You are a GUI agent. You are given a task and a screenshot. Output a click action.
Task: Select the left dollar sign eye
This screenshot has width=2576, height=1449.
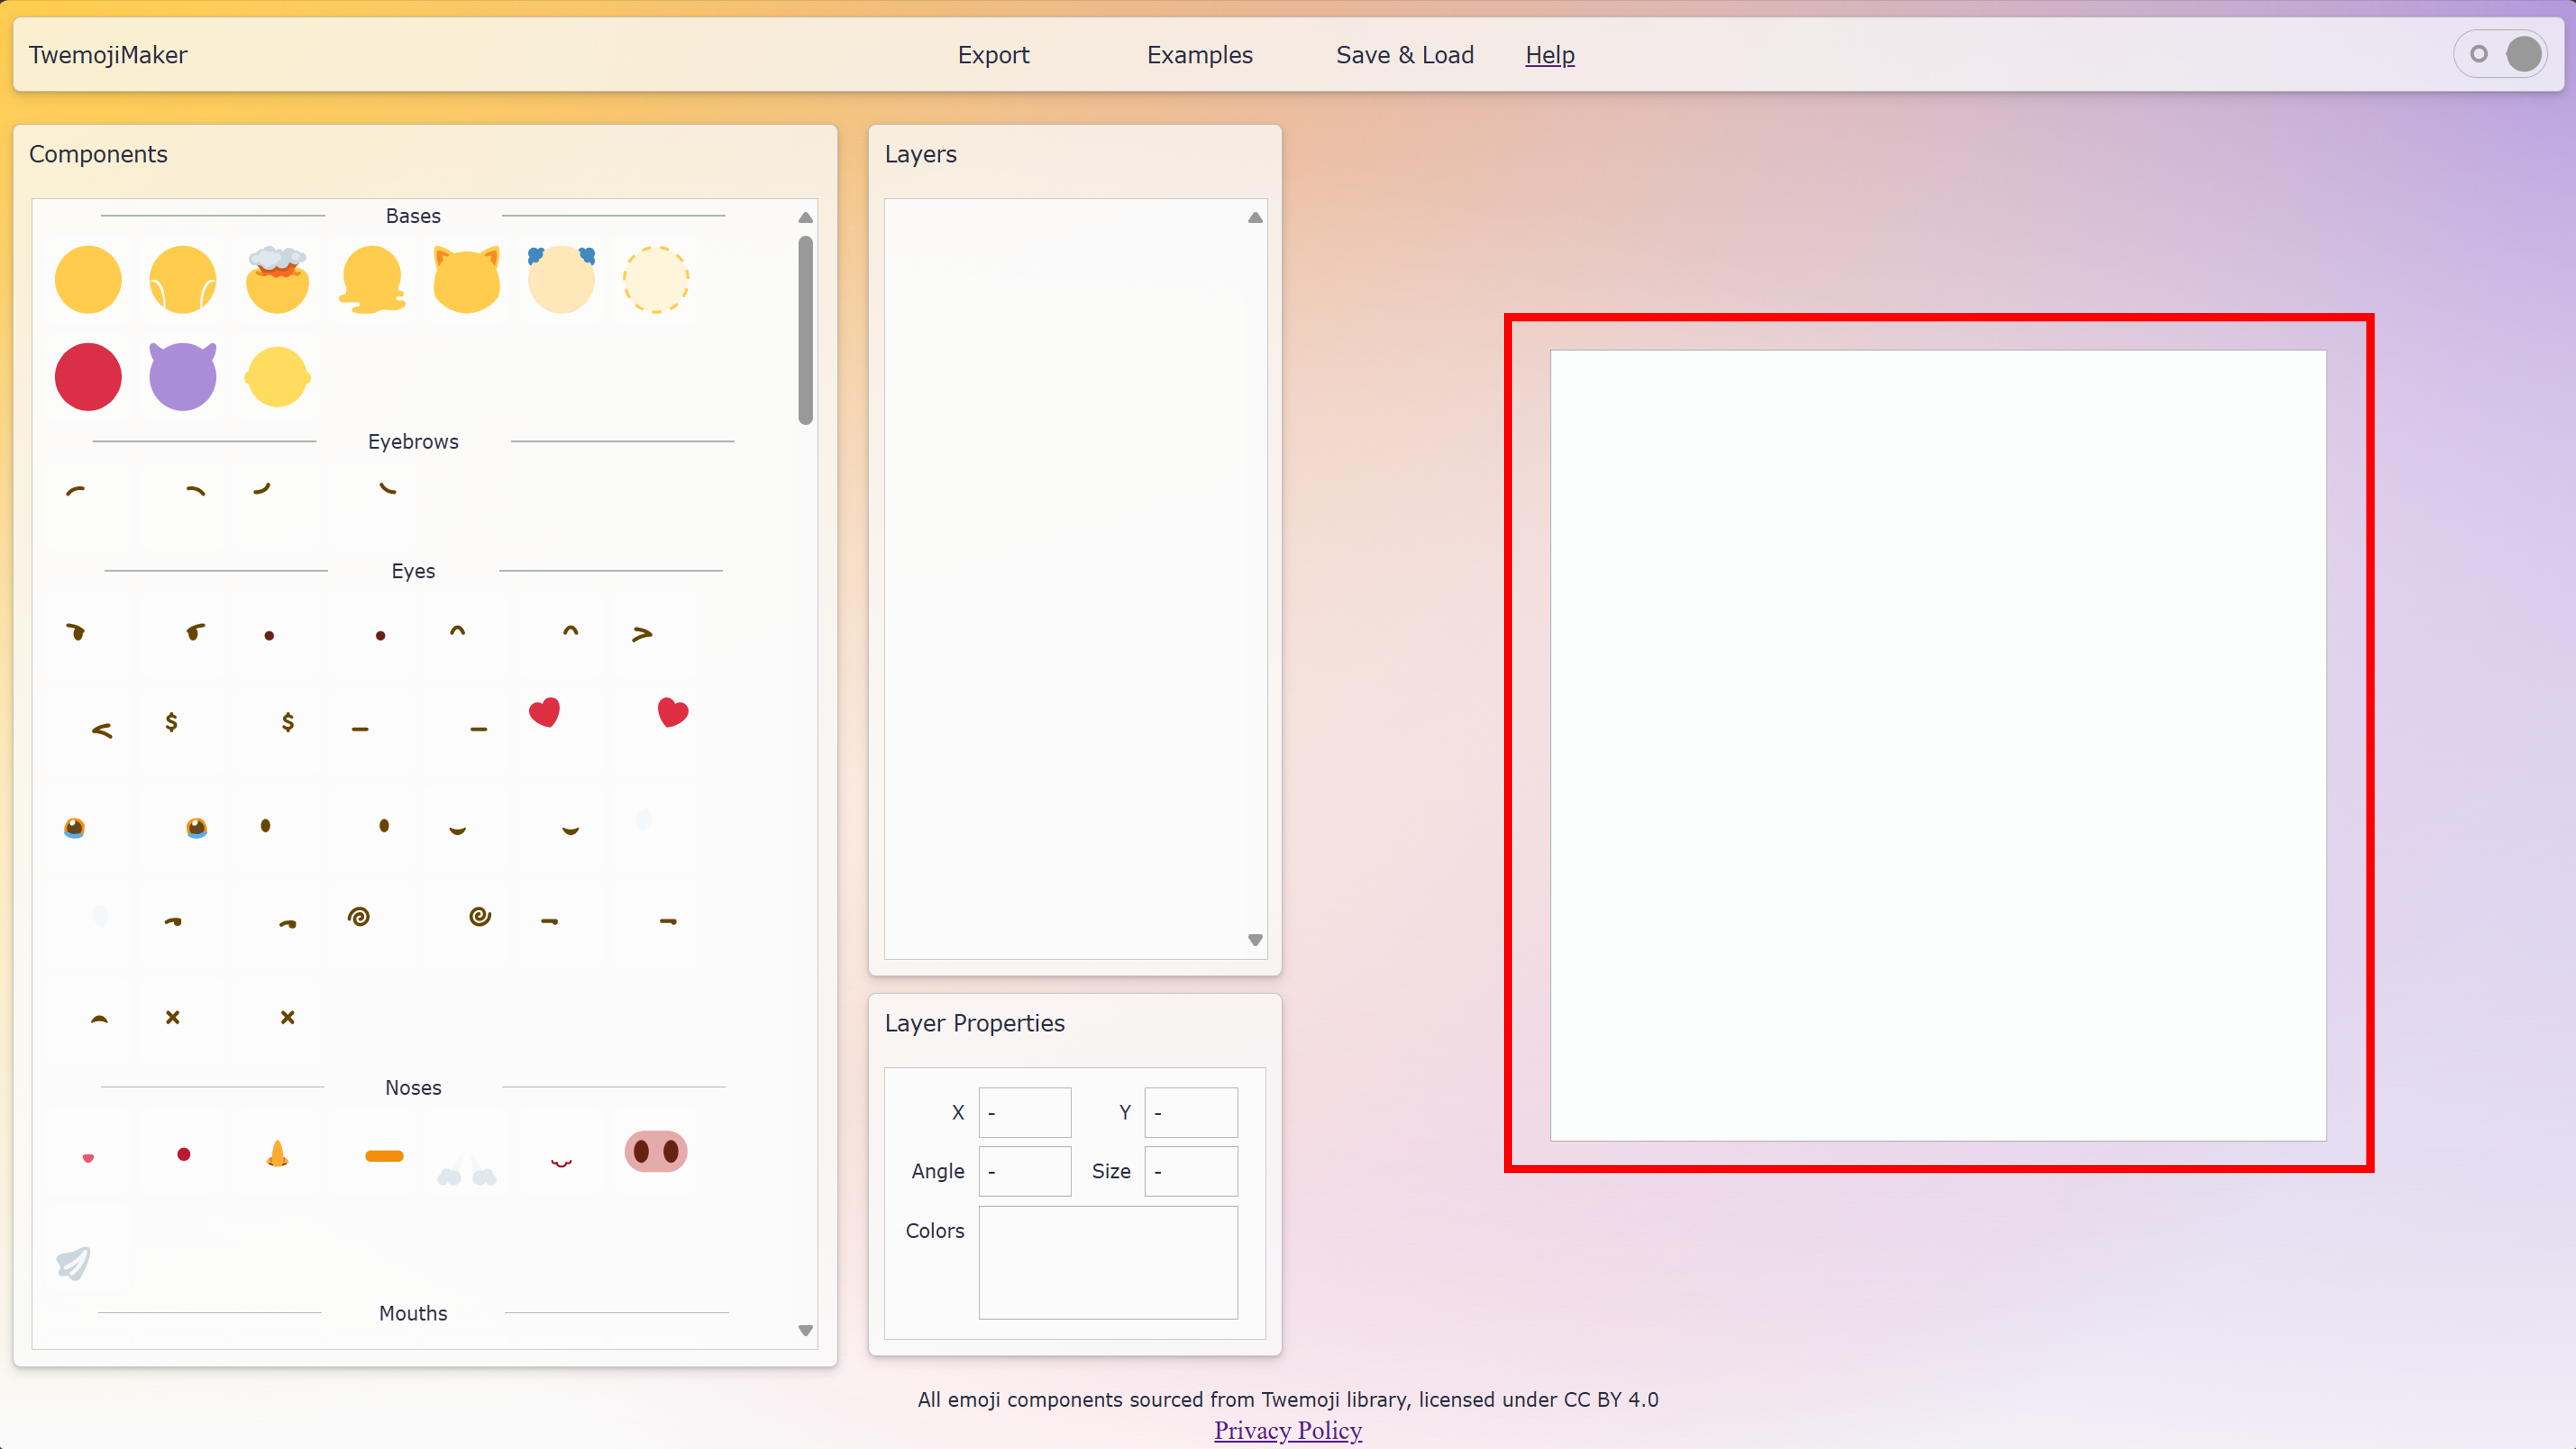[x=171, y=721]
